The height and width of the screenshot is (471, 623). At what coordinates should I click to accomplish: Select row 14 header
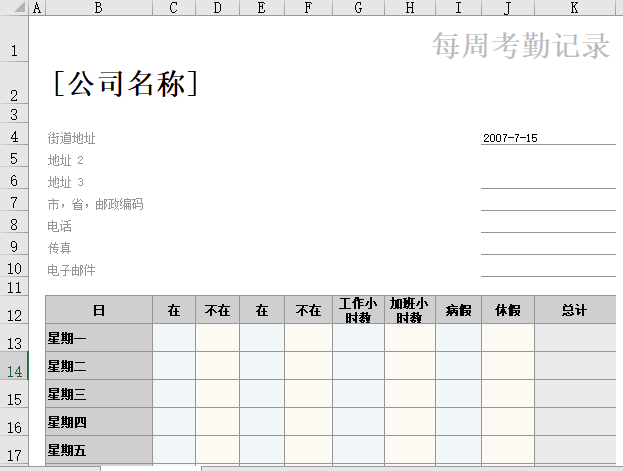(14, 371)
